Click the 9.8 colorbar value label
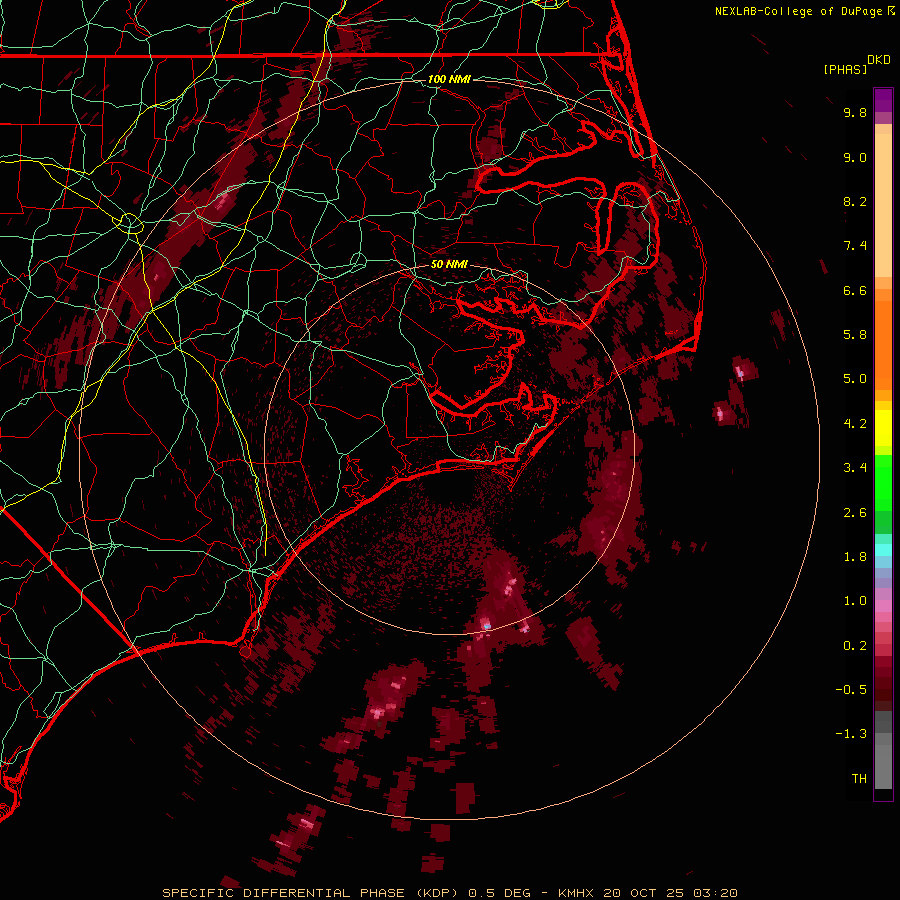The image size is (900, 900). click(x=855, y=113)
